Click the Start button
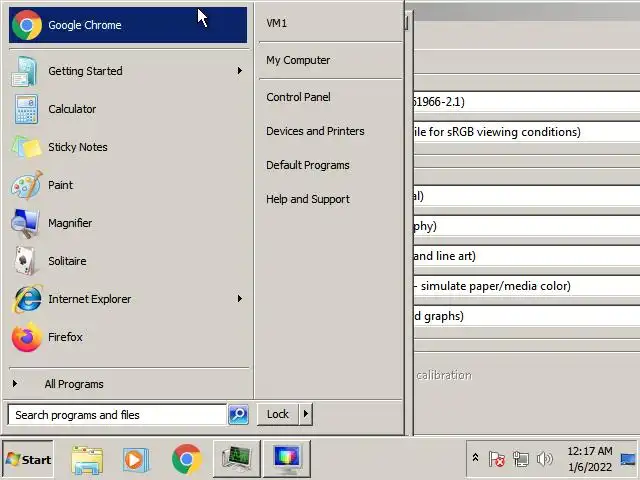 28,459
